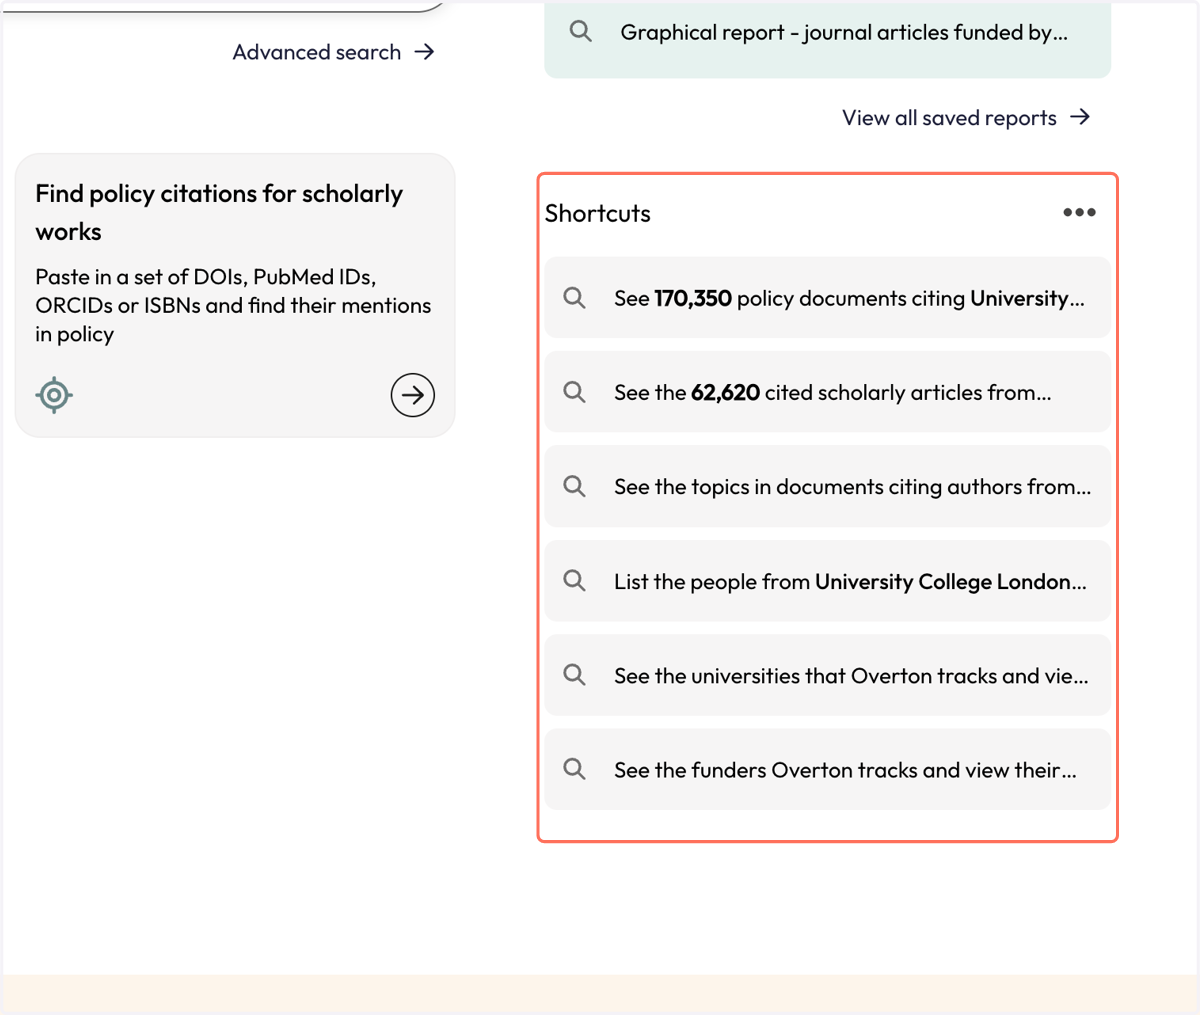Click the magnifier icon beside Graphical report

pos(580,31)
